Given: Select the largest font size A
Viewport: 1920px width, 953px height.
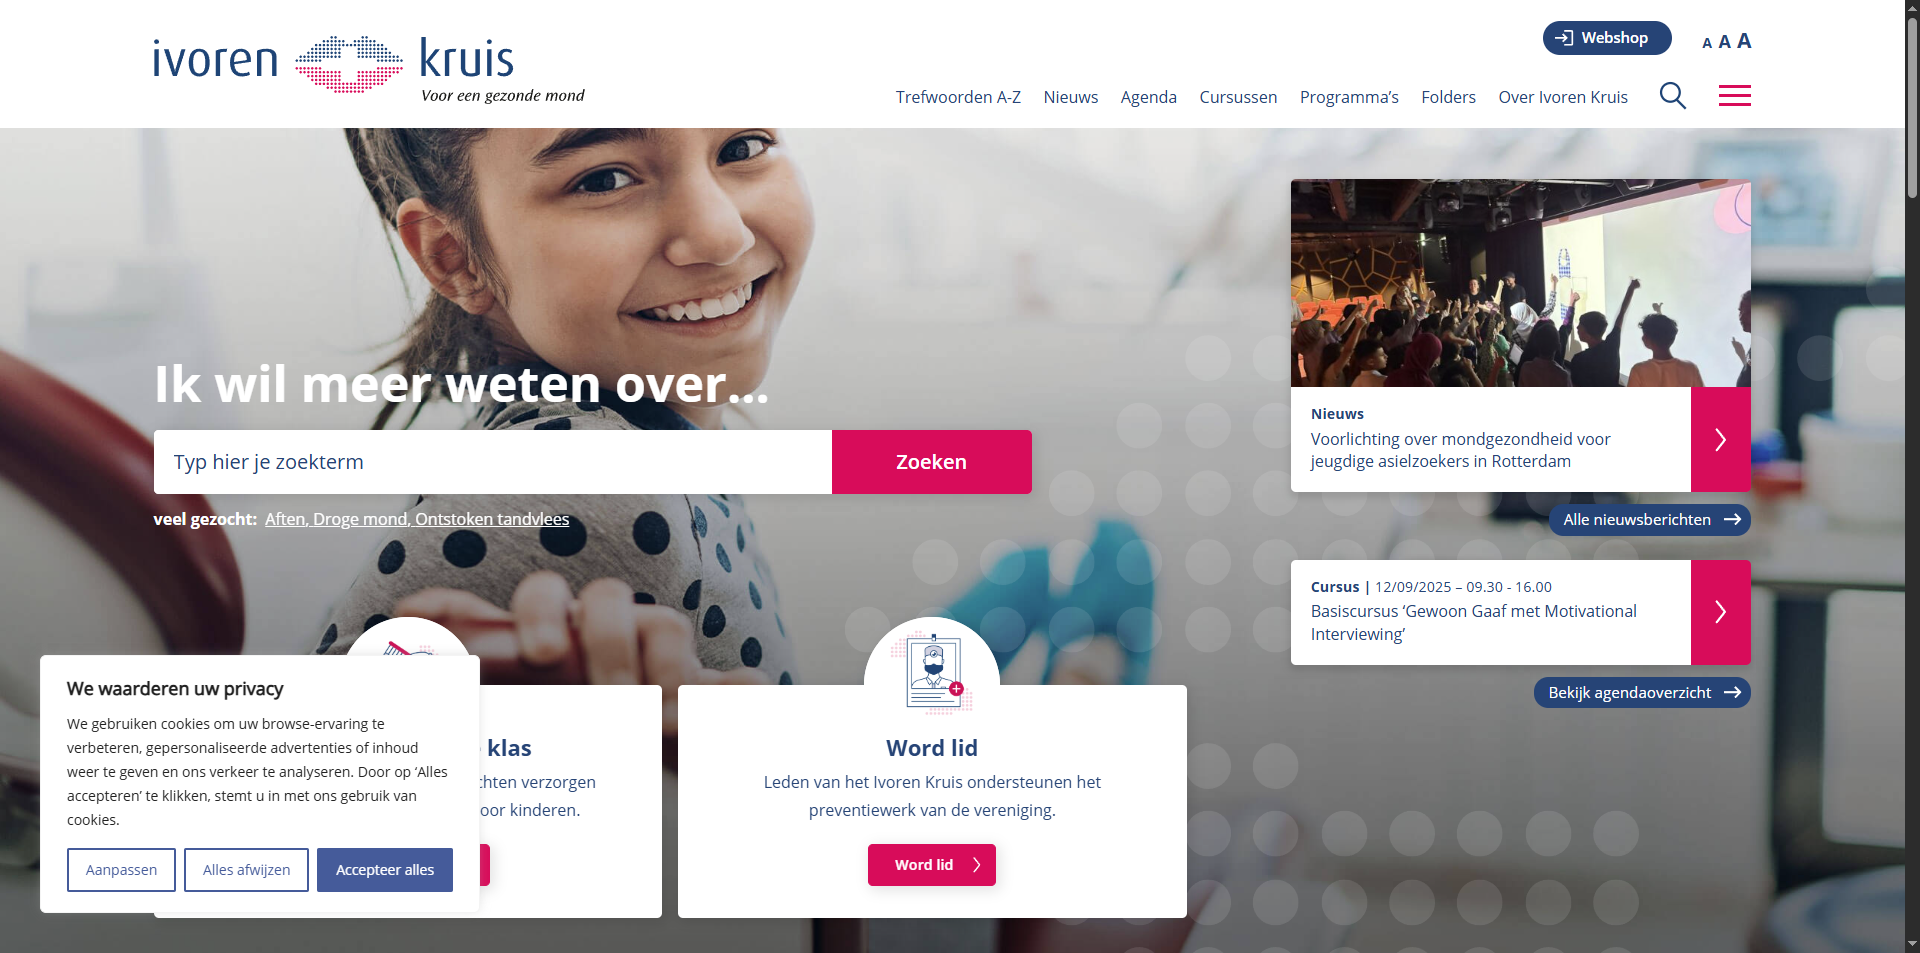Looking at the screenshot, I should tap(1744, 41).
